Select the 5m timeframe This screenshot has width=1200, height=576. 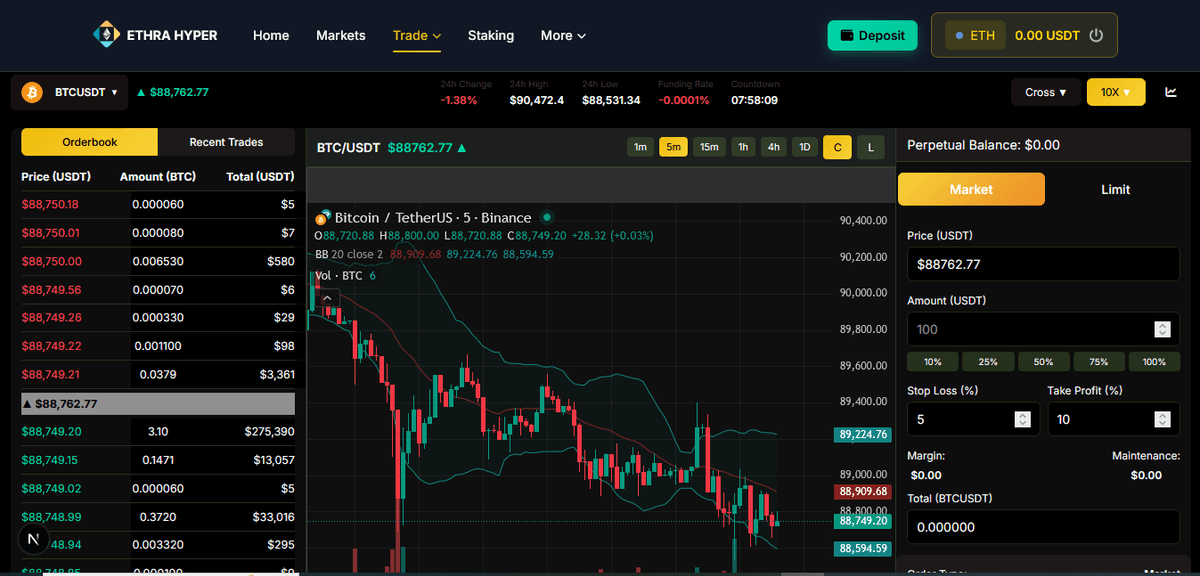pos(673,146)
